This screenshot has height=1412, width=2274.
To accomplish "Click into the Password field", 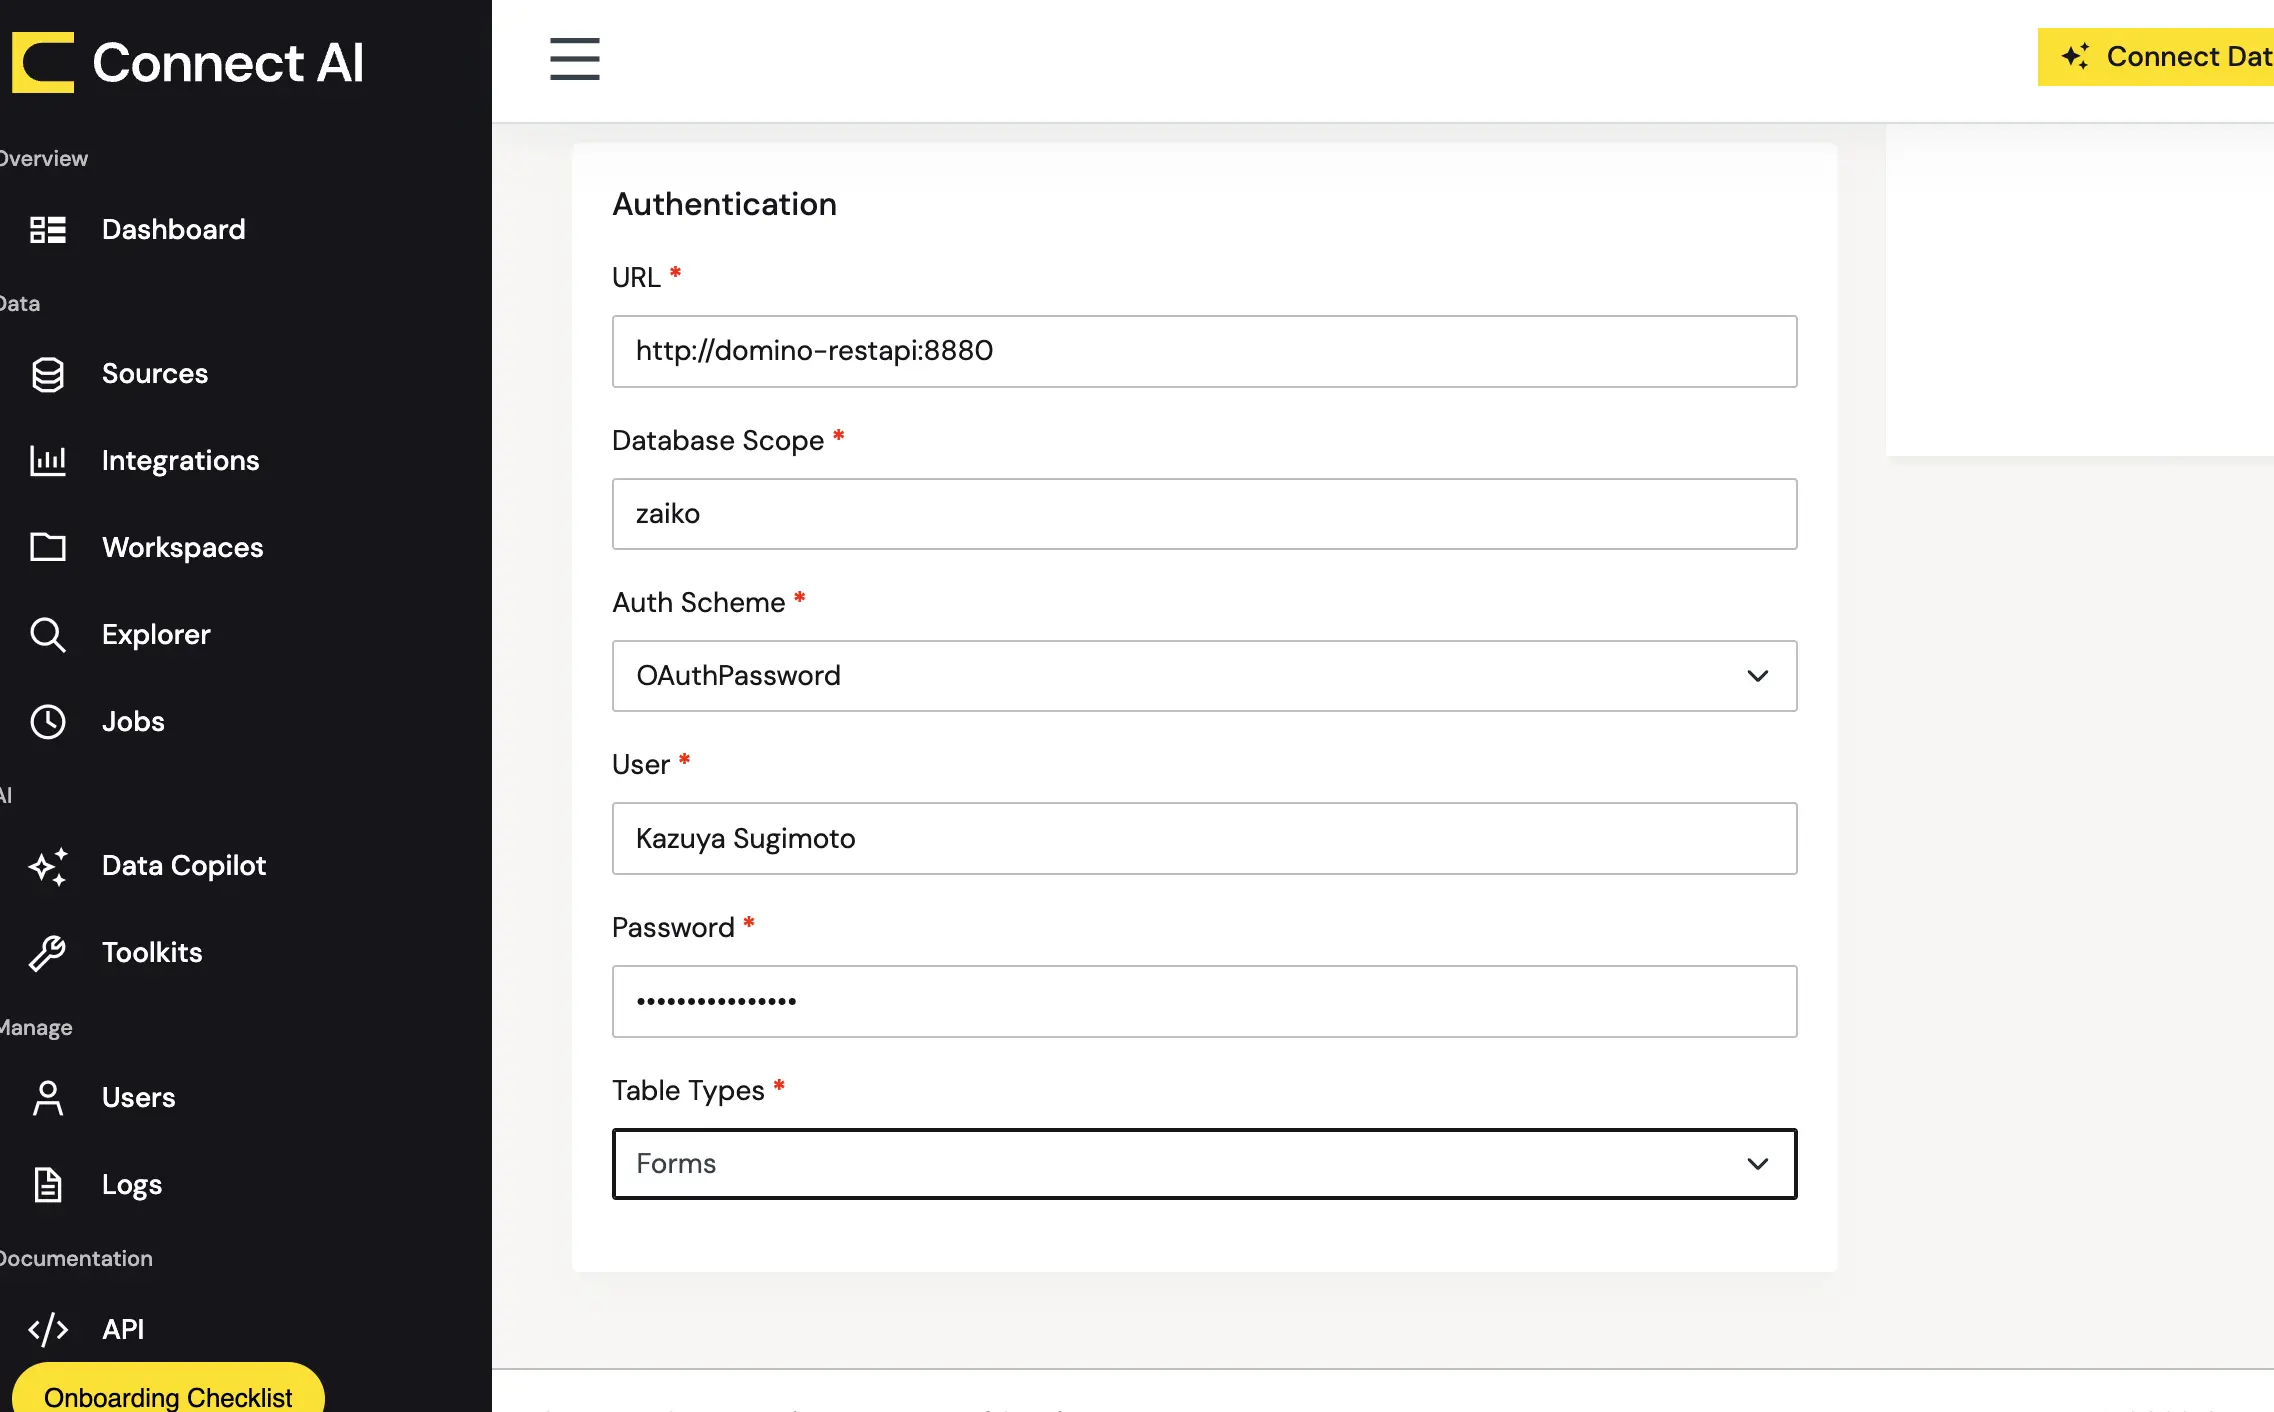I will point(1204,1001).
